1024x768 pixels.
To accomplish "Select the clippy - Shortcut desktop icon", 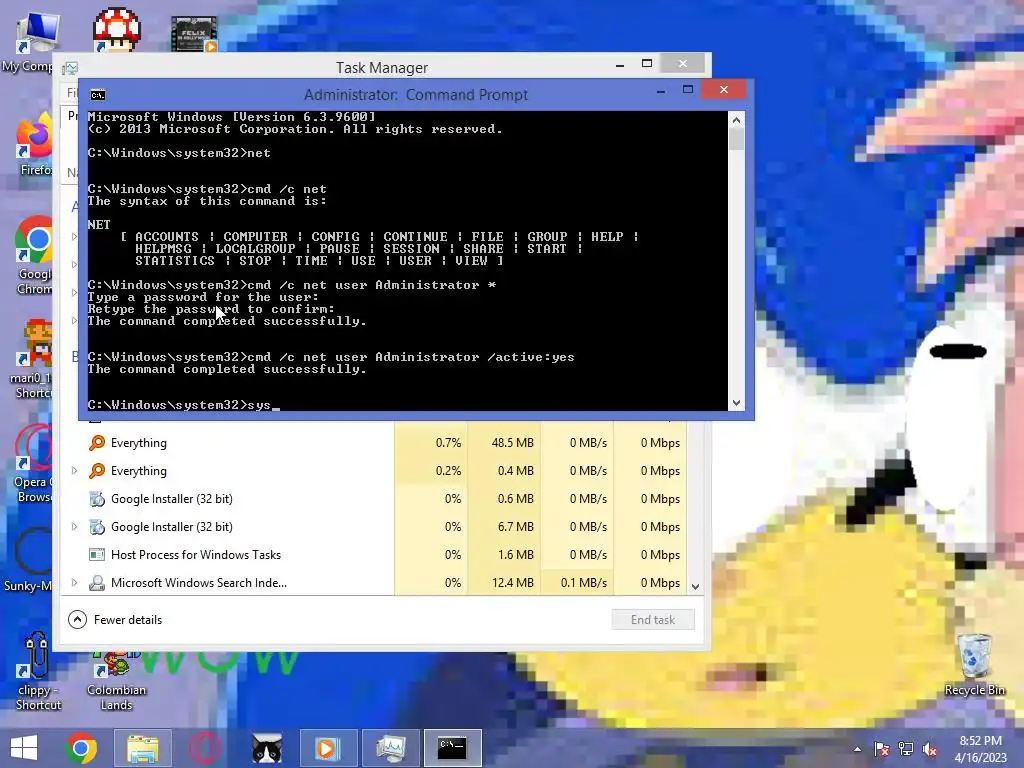I will coord(38,671).
